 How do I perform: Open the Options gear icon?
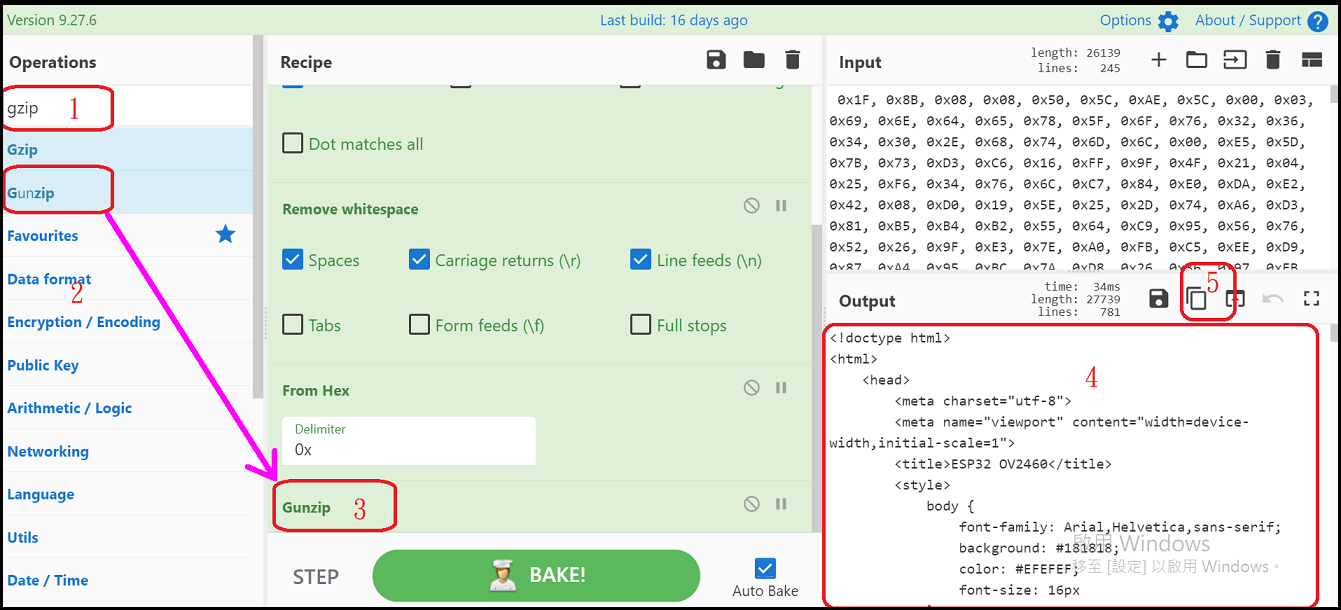(x=1168, y=21)
